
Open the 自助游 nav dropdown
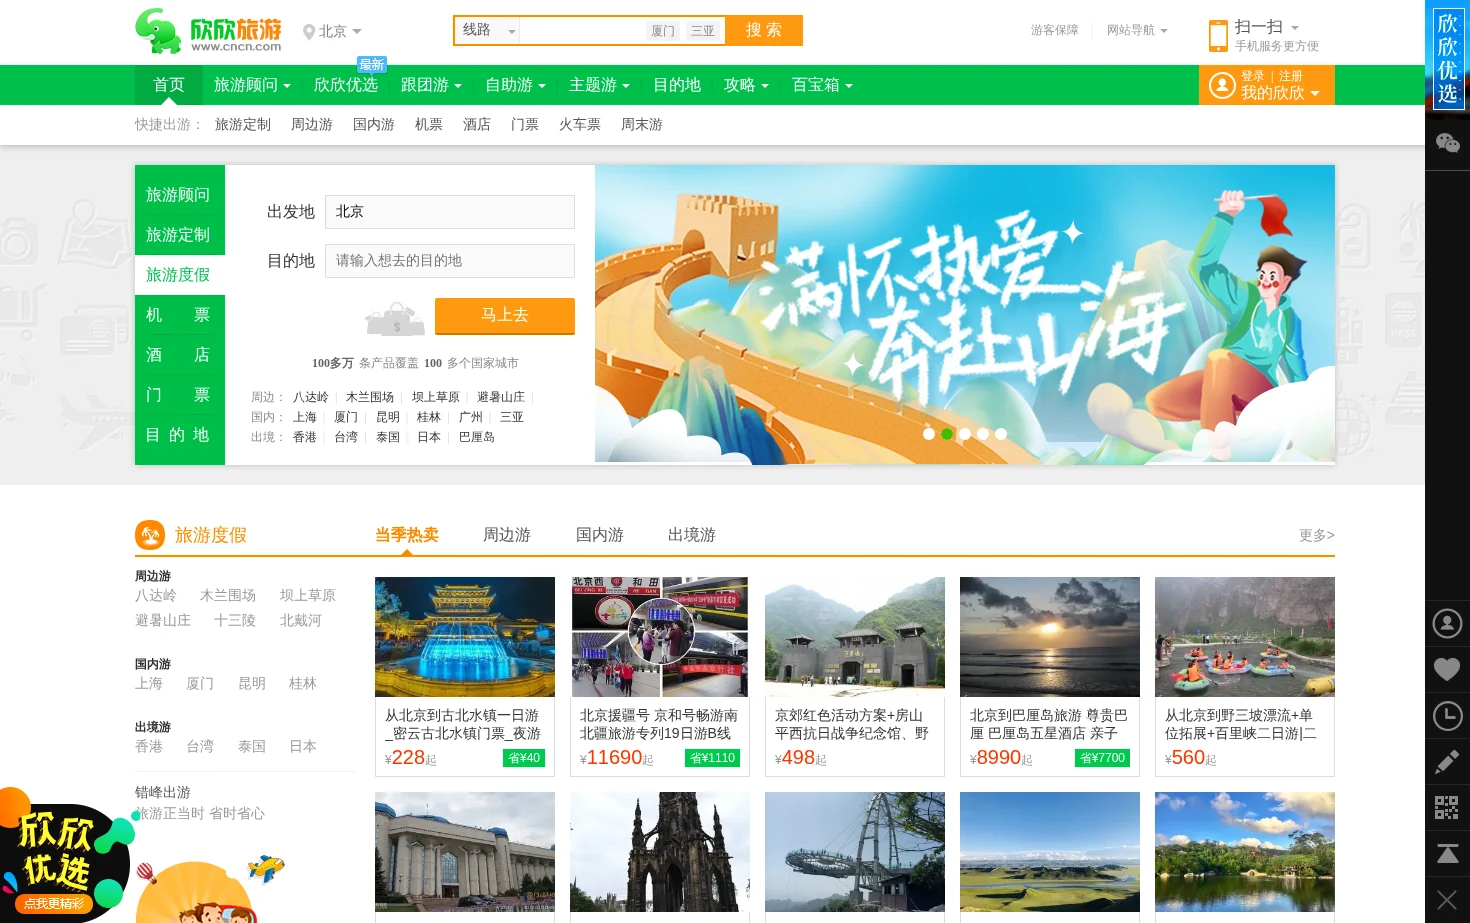(x=515, y=85)
